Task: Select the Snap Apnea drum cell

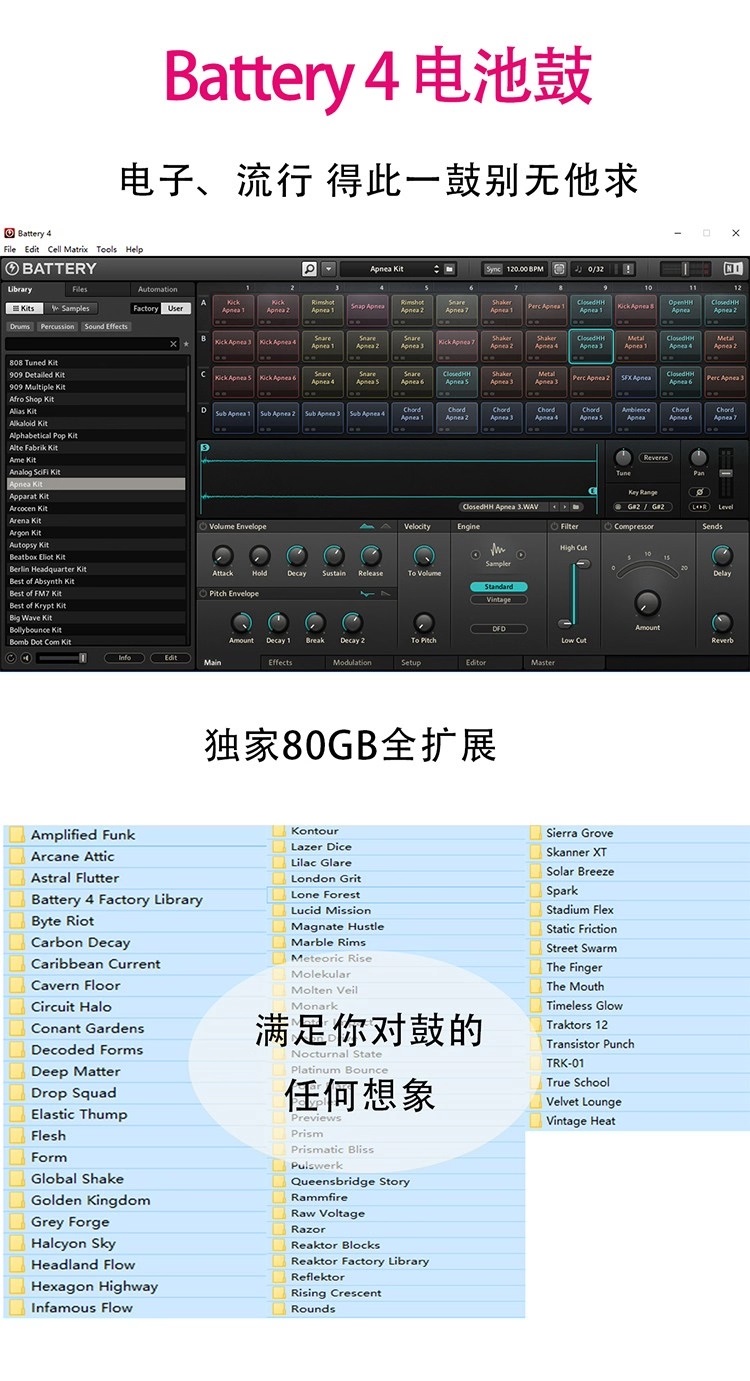Action: point(367,307)
